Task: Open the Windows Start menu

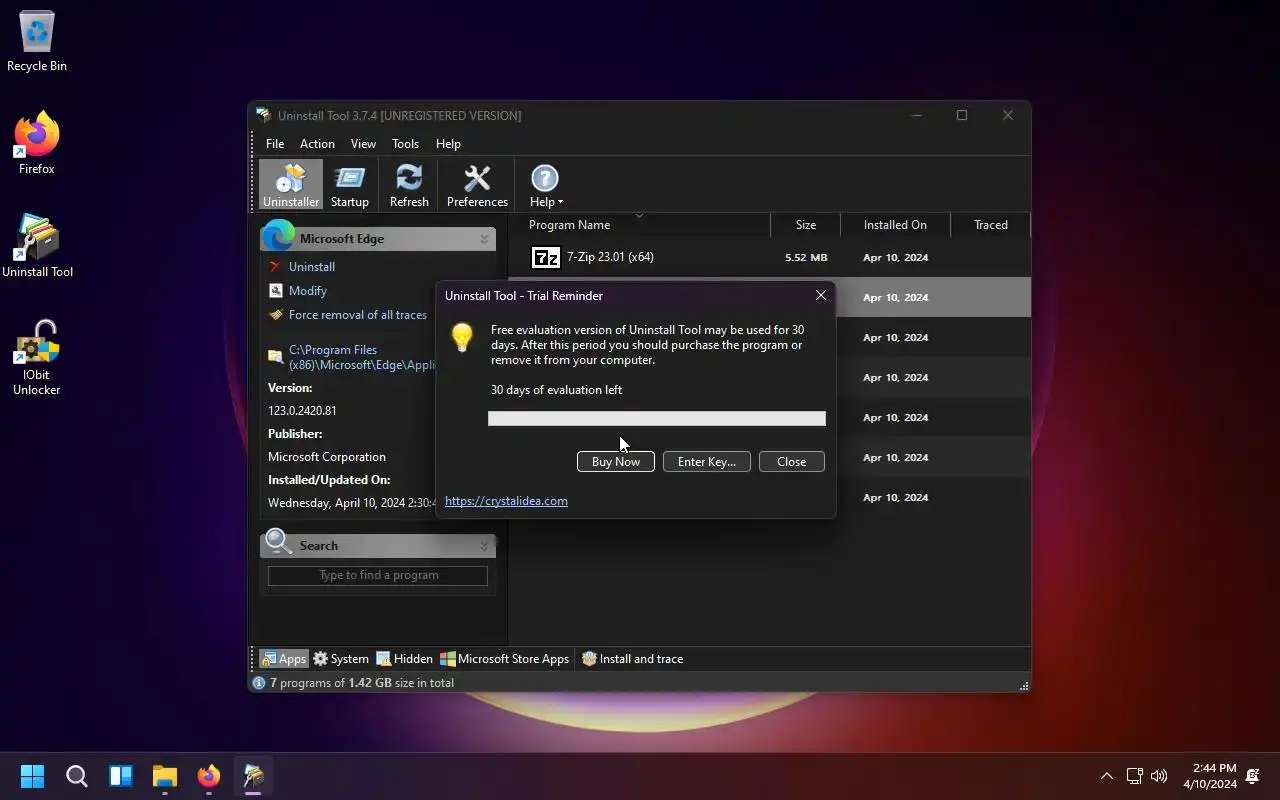Action: pyautogui.click(x=33, y=776)
